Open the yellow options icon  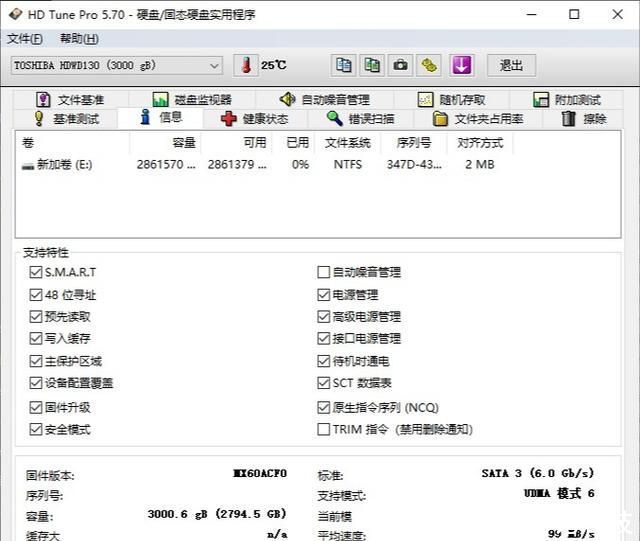(429, 65)
